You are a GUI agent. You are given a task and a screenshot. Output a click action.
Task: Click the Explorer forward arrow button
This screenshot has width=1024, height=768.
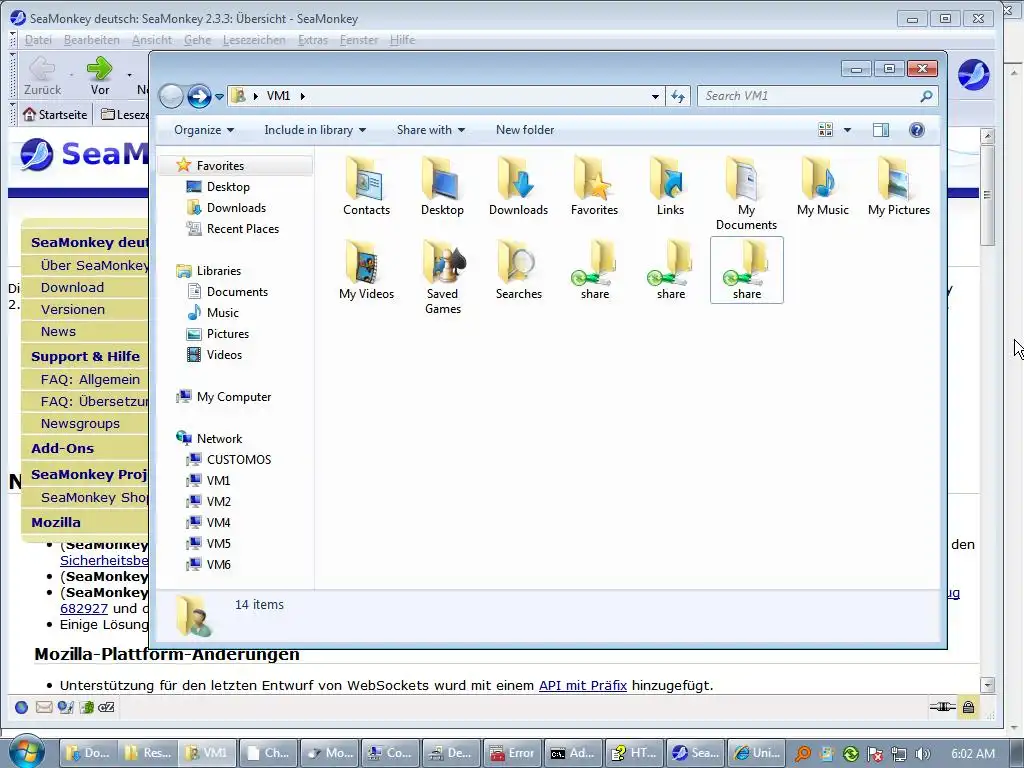[x=199, y=97]
